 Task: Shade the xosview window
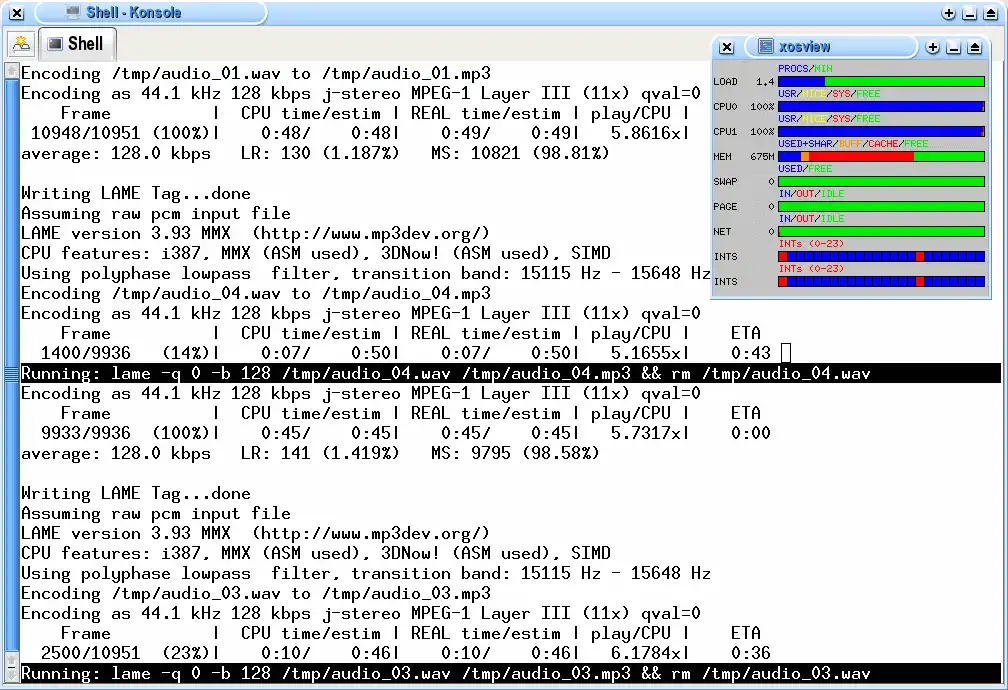(975, 47)
